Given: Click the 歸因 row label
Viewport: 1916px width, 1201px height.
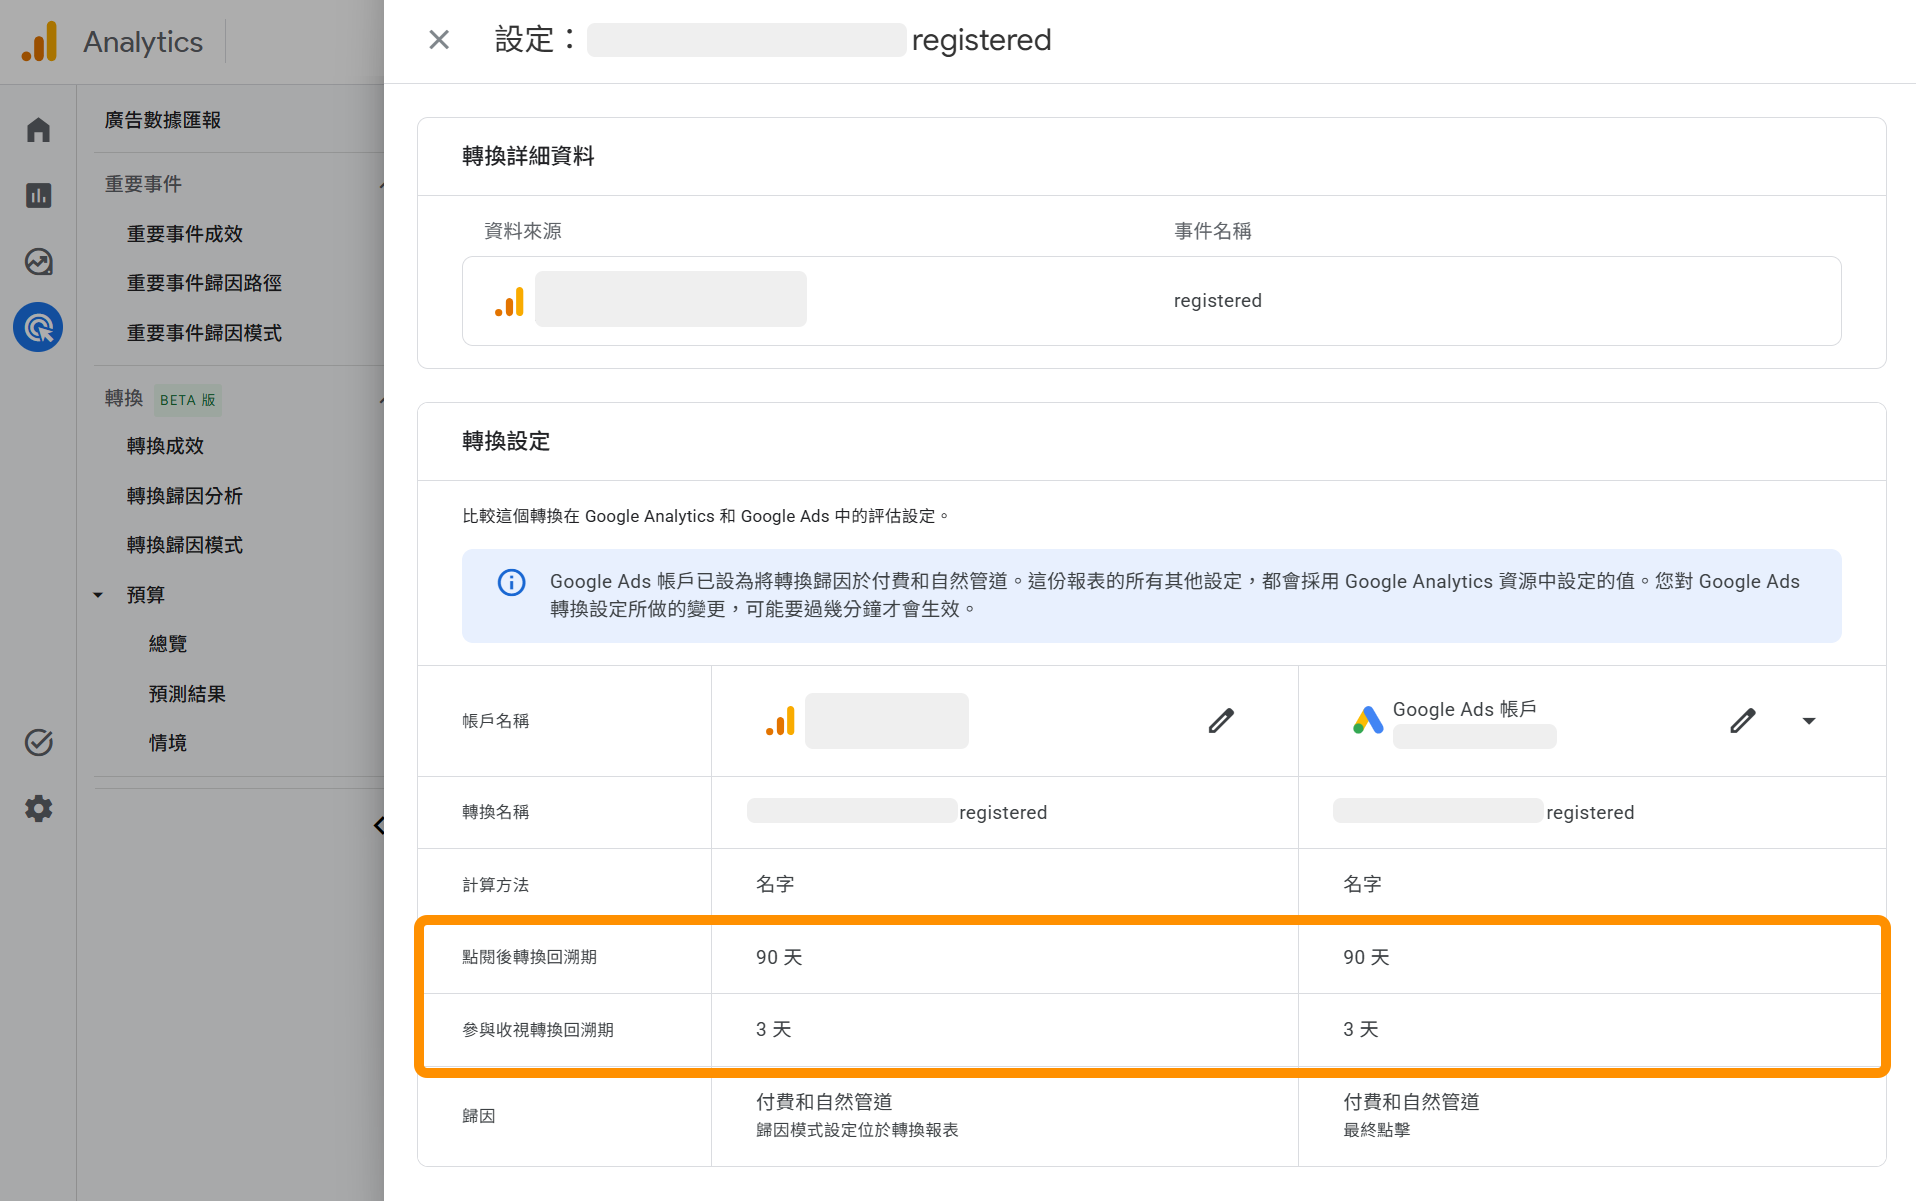Looking at the screenshot, I should coord(478,1116).
